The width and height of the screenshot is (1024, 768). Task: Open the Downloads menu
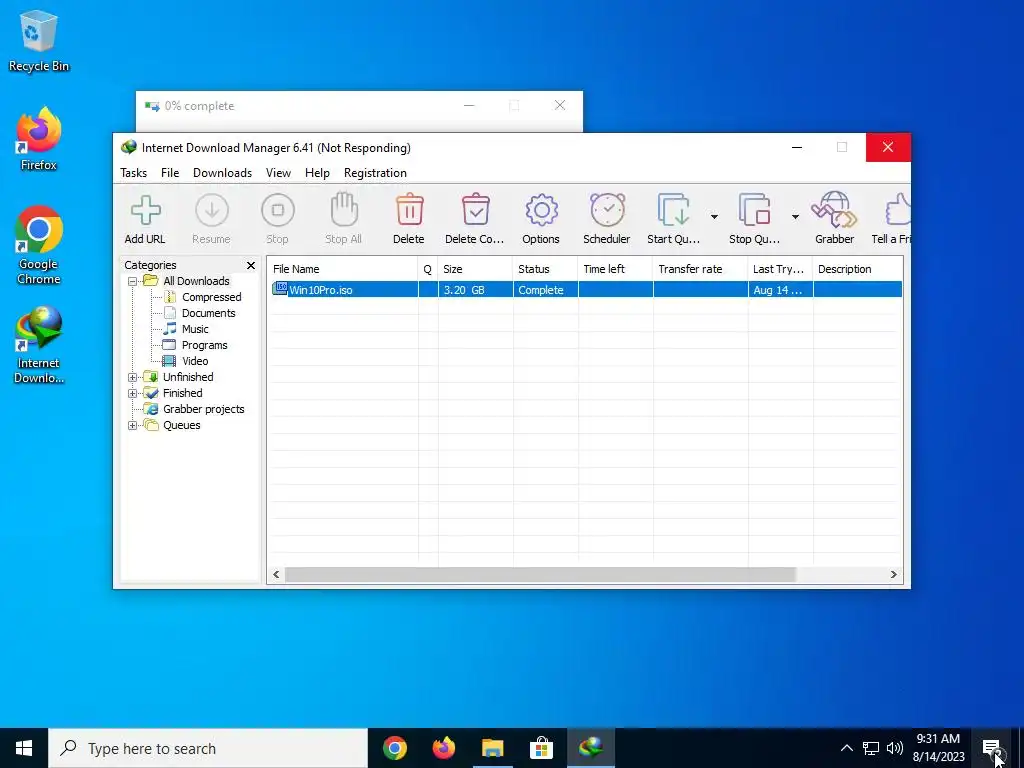coord(222,173)
